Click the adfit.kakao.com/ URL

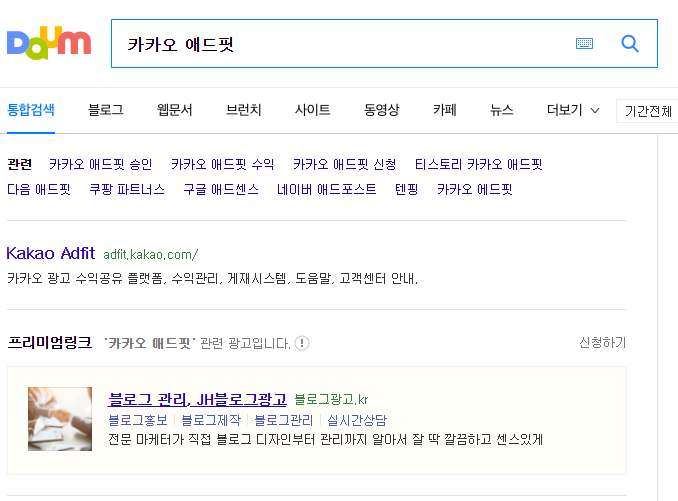[151, 255]
